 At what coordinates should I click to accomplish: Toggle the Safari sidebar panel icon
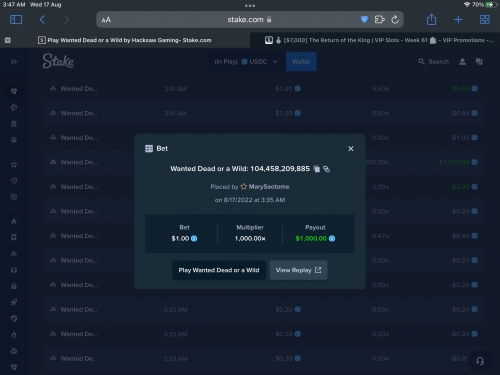pos(16,20)
